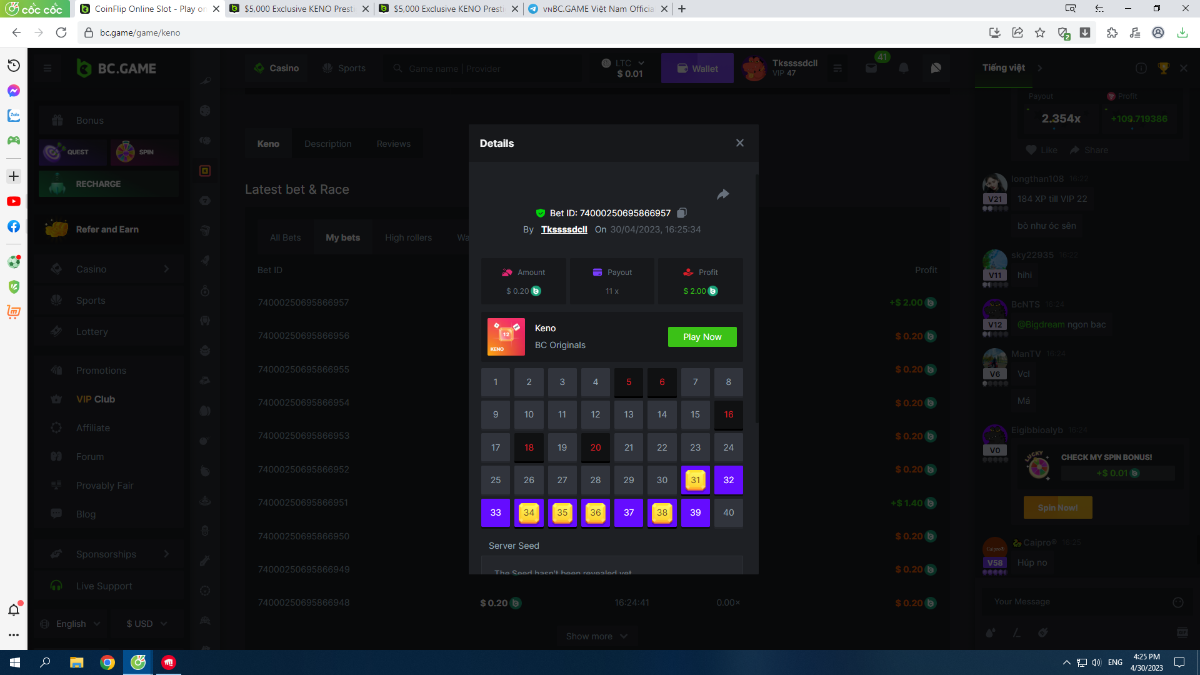The height and width of the screenshot is (675, 1200).
Task: Open Messenger in the browser sidebar
Action: (14, 90)
